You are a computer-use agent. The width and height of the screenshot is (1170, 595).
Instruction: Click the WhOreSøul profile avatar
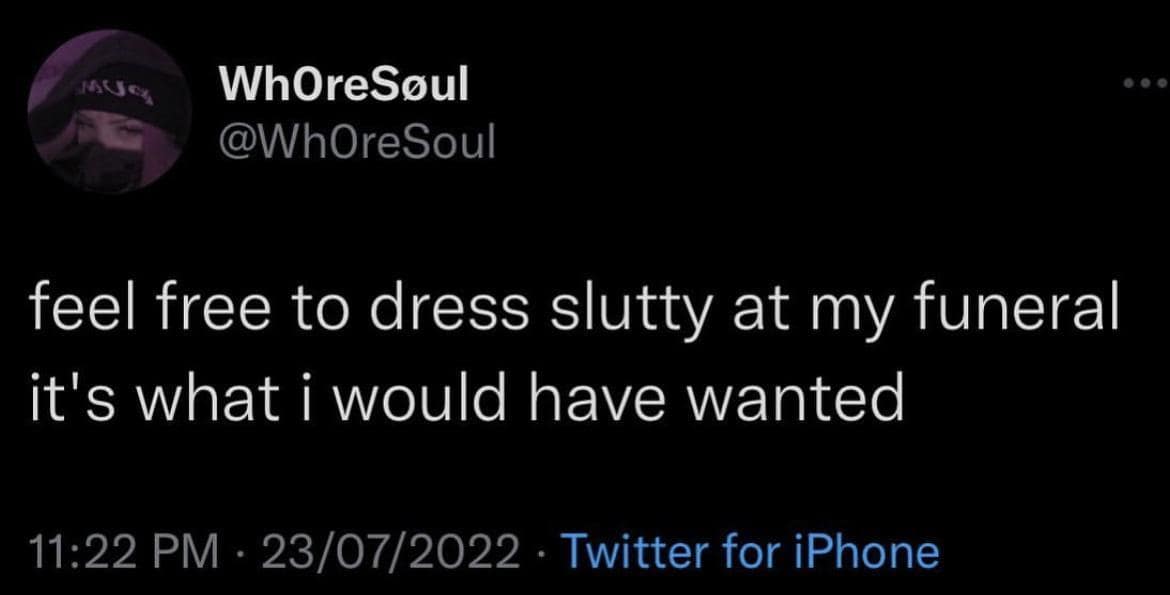pos(112,112)
